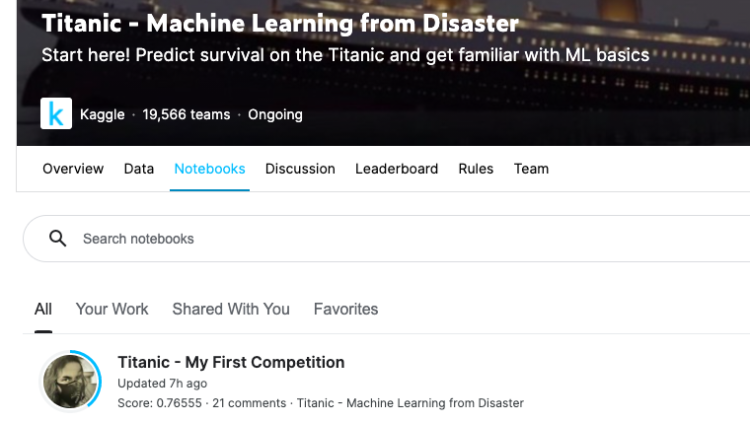
Task: Show notebooks Shared With You
Action: pos(231,309)
